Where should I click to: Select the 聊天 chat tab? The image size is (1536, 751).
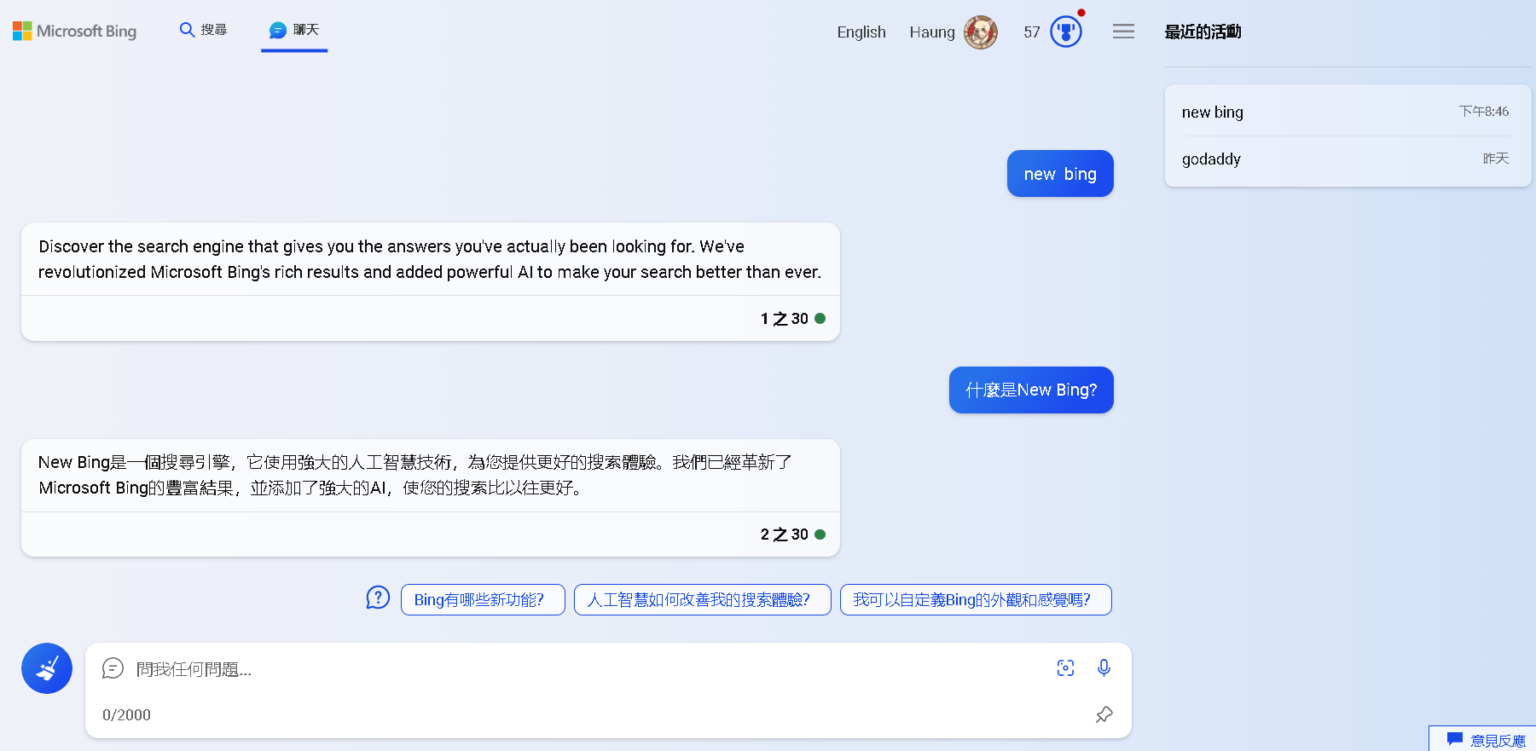(293, 30)
